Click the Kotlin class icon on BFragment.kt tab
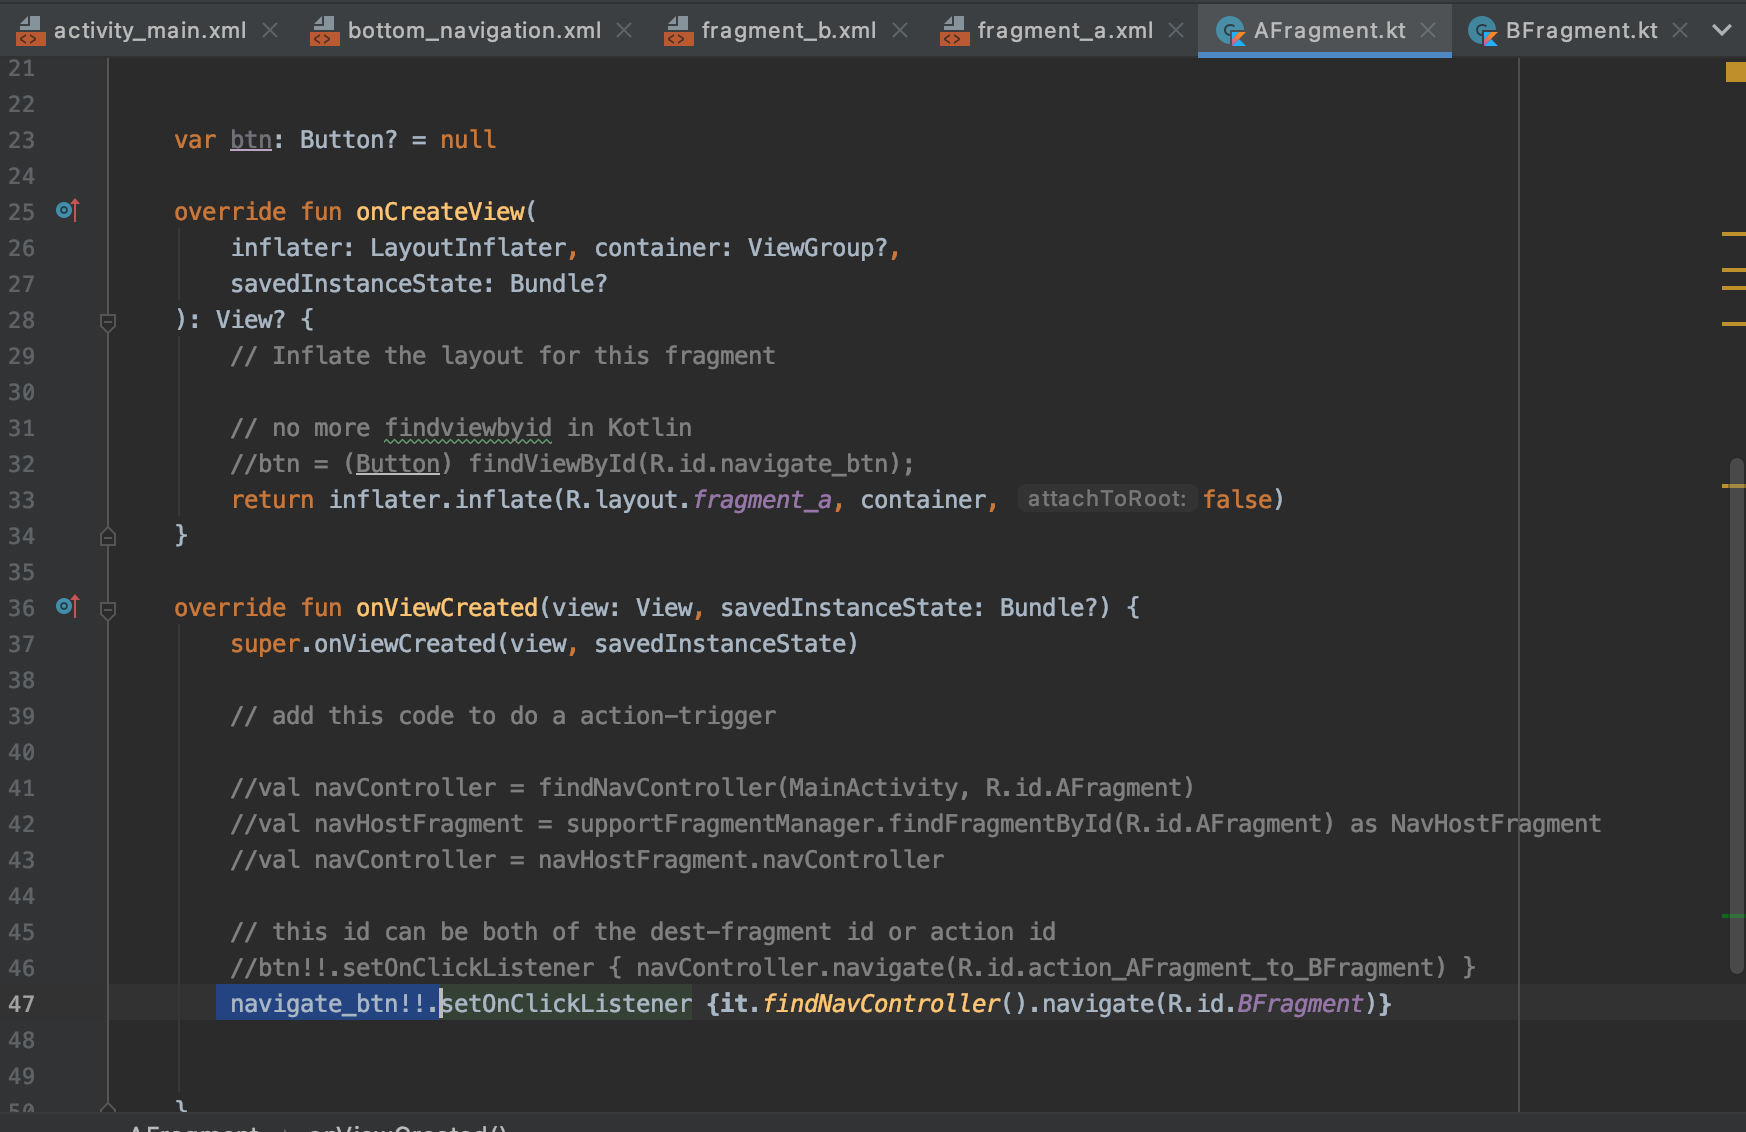 point(1482,31)
